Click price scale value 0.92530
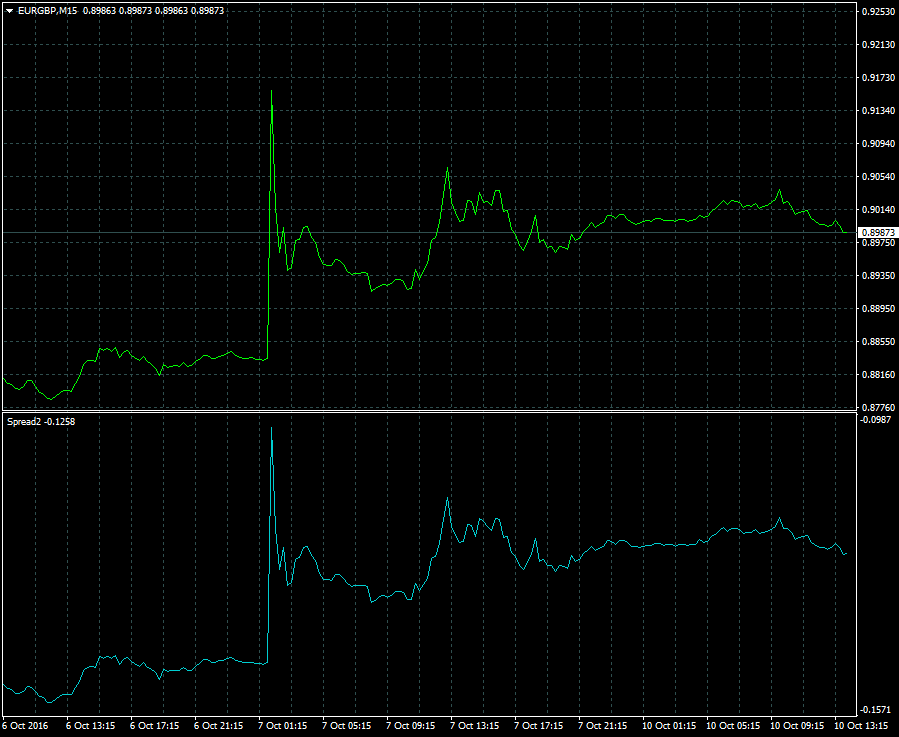Image resolution: width=899 pixels, height=737 pixels. click(878, 11)
